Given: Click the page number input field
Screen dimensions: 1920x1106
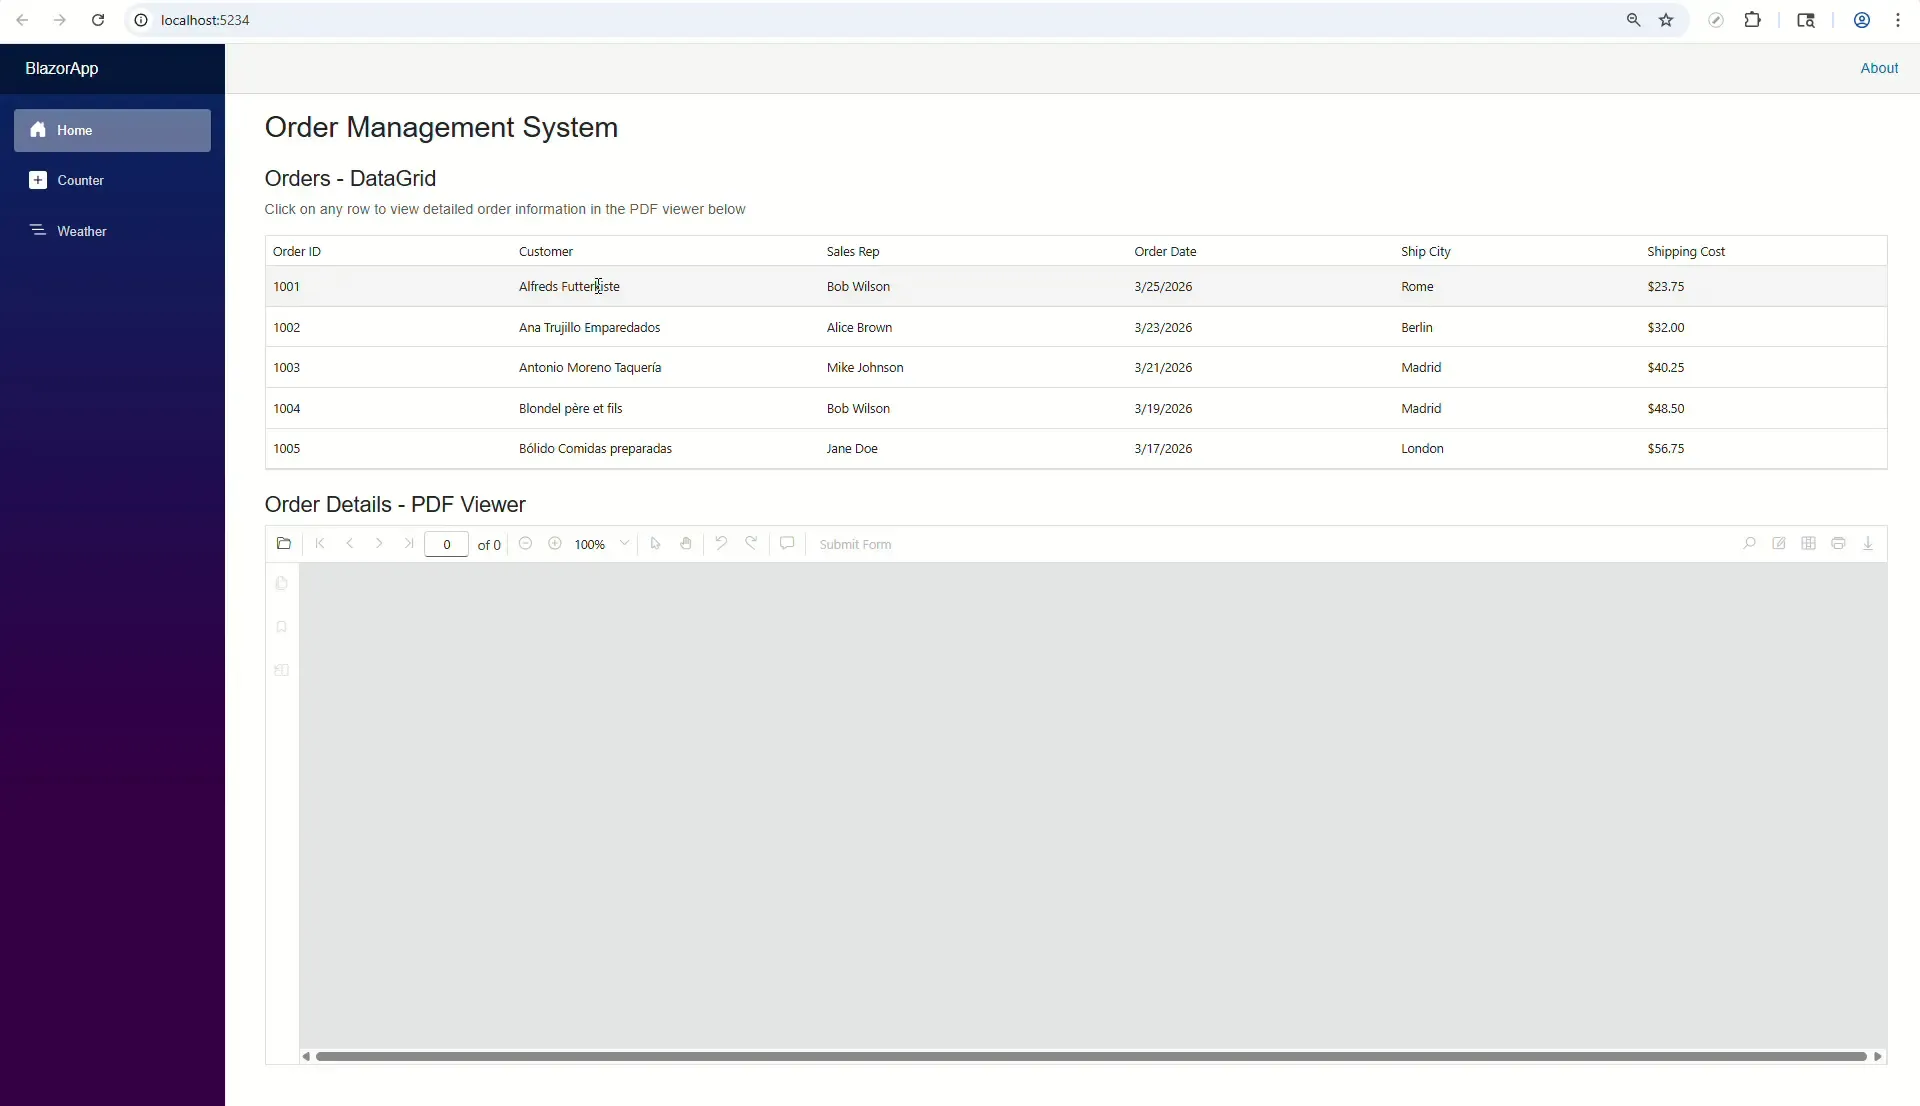Looking at the screenshot, I should pos(446,544).
